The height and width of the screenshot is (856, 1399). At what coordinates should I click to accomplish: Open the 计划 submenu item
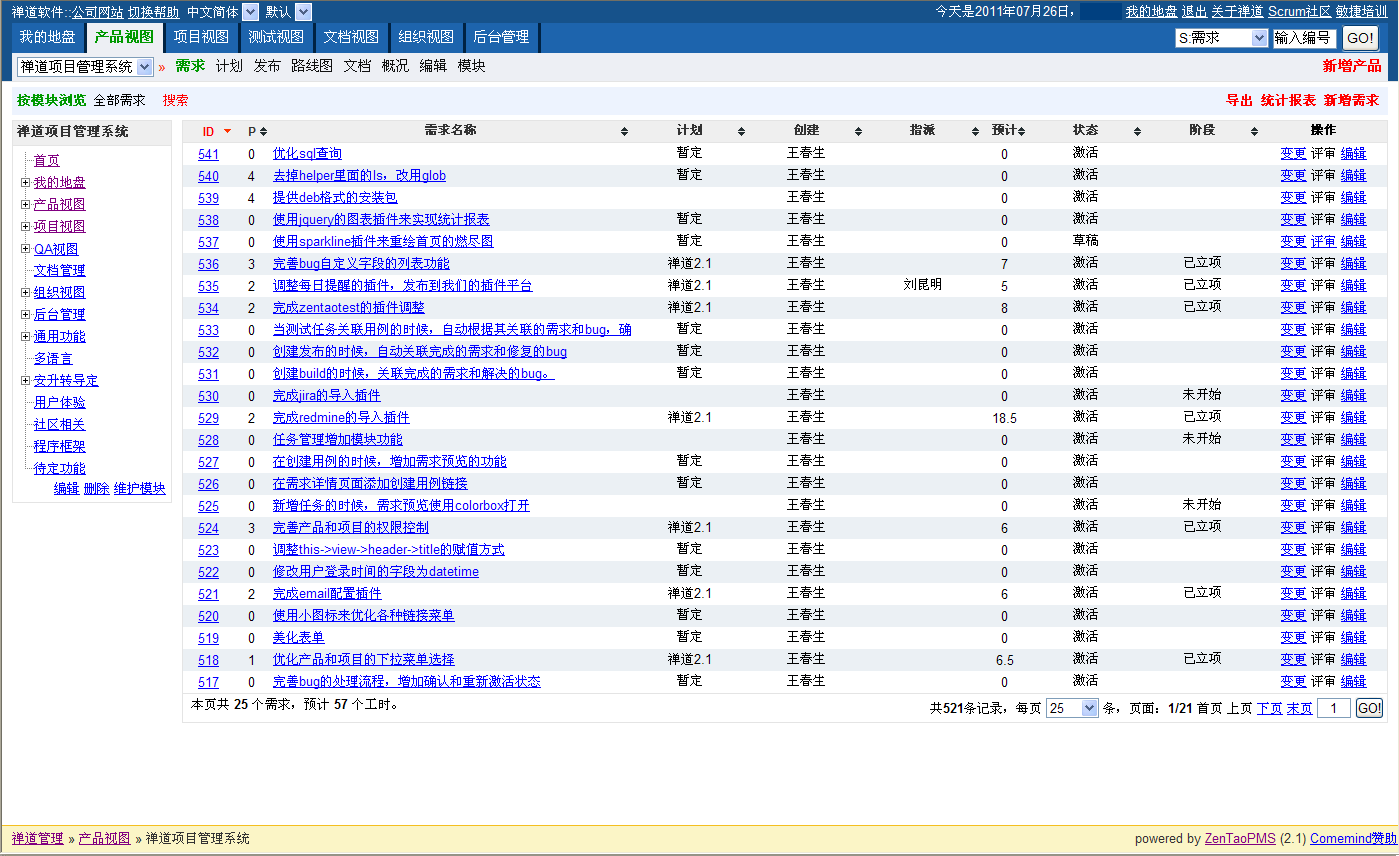point(229,66)
